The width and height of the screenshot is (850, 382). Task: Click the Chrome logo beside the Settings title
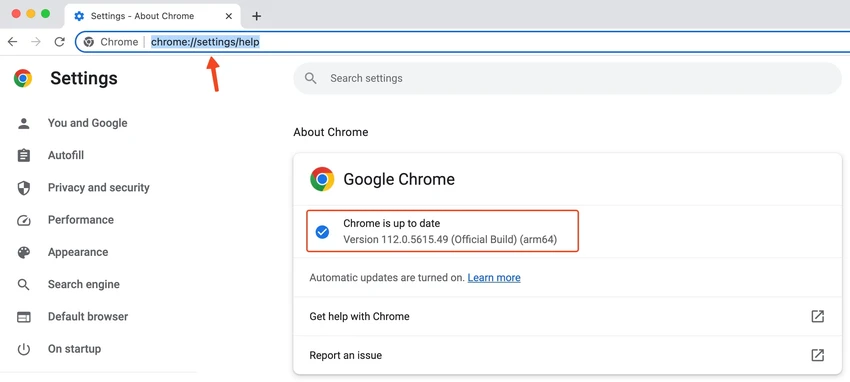(23, 78)
